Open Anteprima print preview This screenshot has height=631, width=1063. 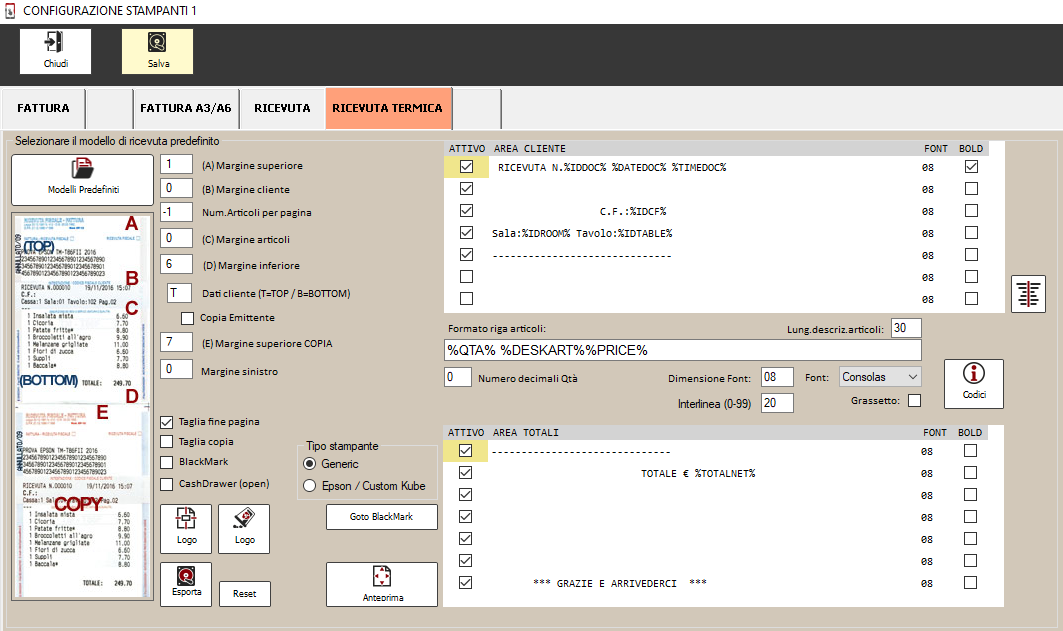[381, 584]
